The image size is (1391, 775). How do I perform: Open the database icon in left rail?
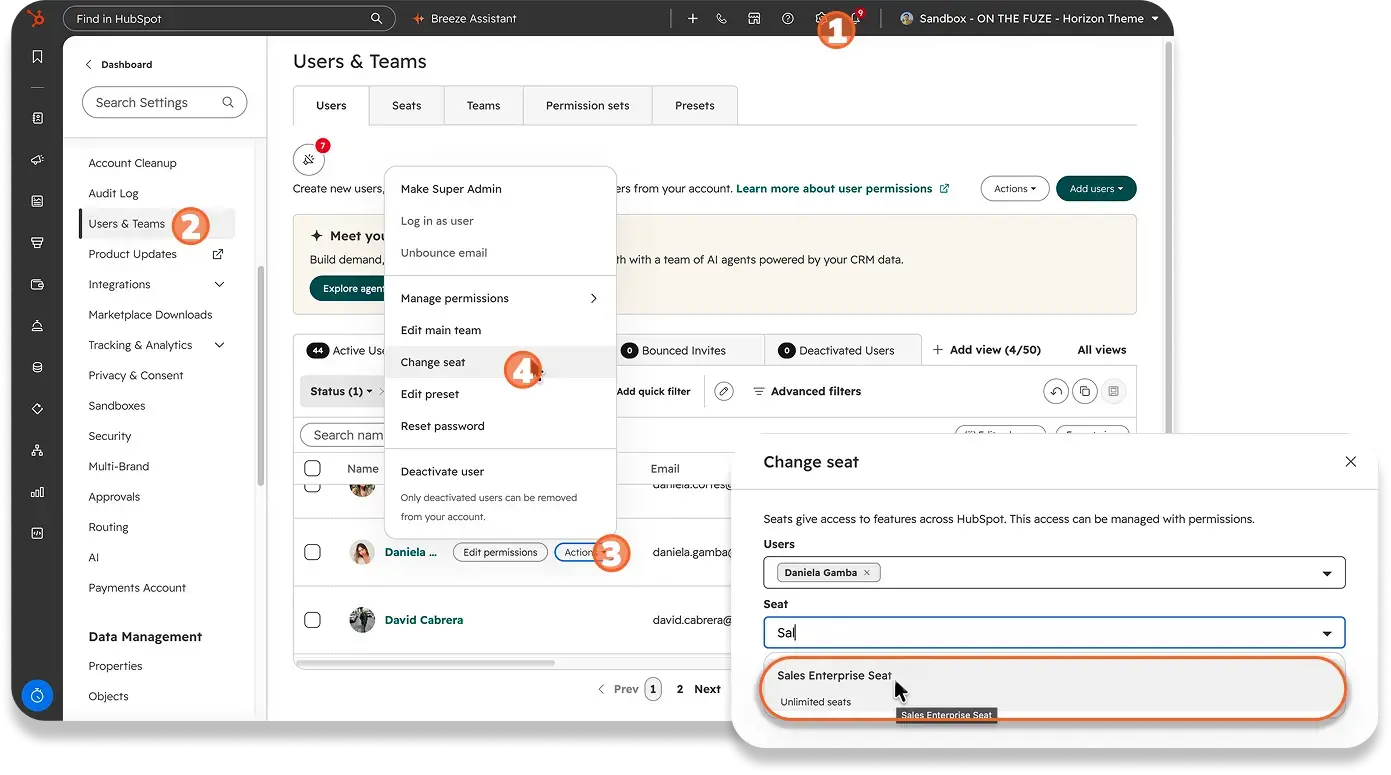[37, 367]
